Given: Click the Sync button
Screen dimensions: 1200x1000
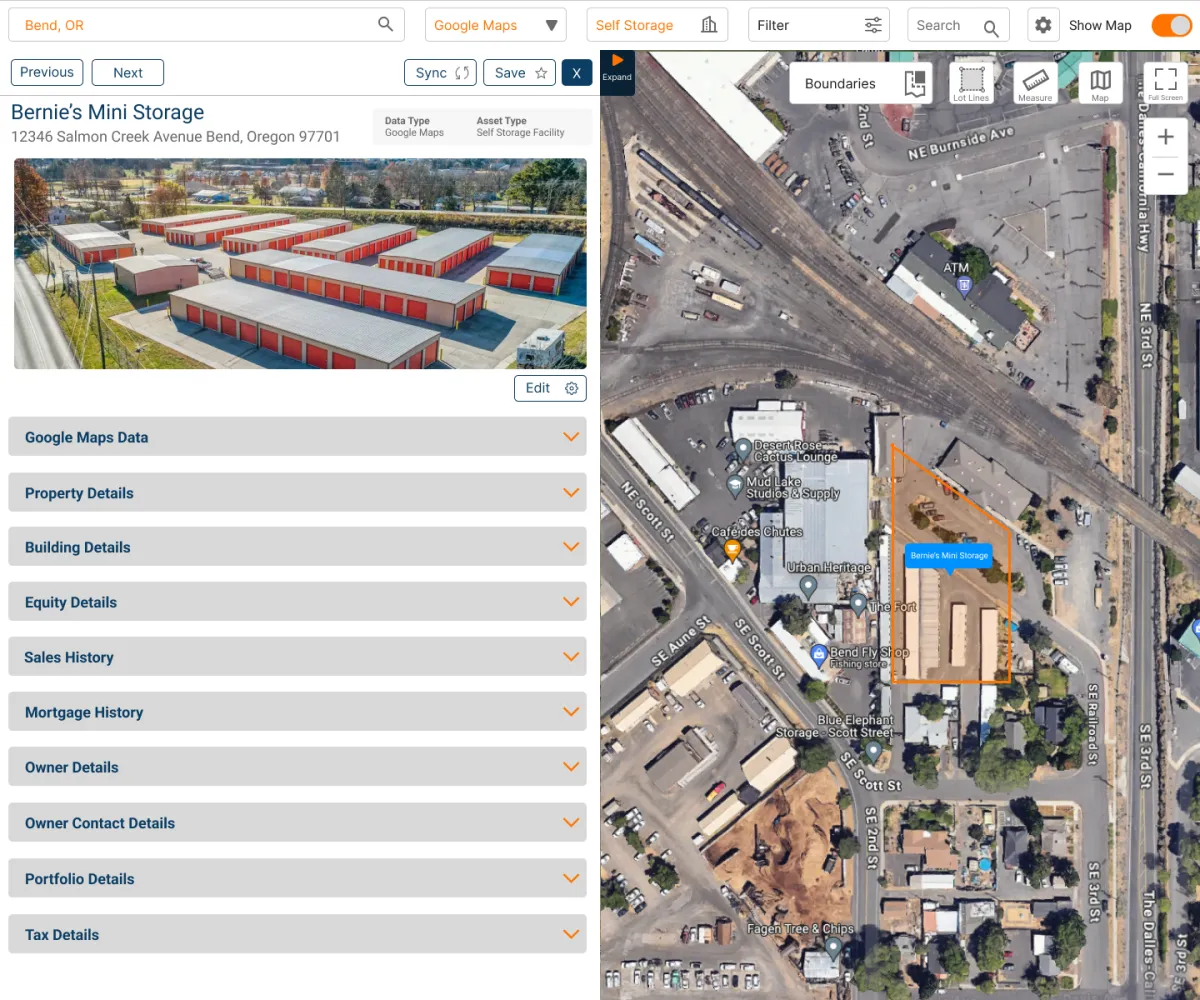Looking at the screenshot, I should point(440,73).
